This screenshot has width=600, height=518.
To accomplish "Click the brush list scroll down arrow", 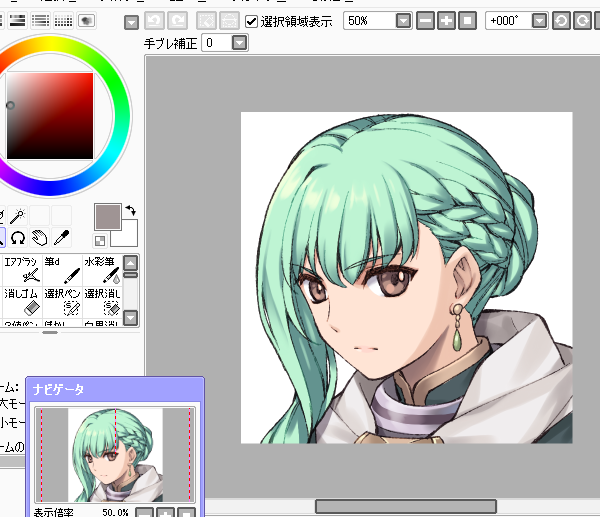I will [x=130, y=318].
